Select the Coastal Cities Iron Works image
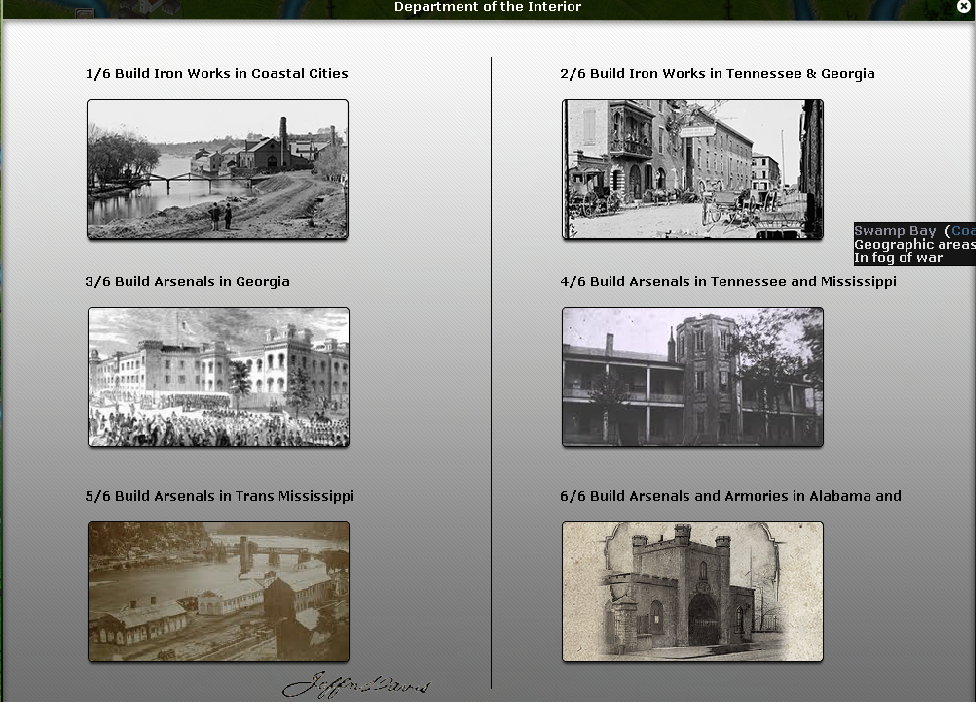This screenshot has width=976, height=705. [x=218, y=169]
